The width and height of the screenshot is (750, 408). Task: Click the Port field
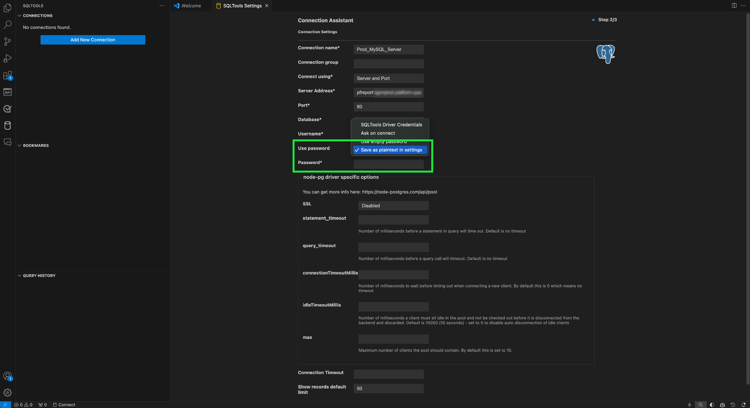click(388, 107)
